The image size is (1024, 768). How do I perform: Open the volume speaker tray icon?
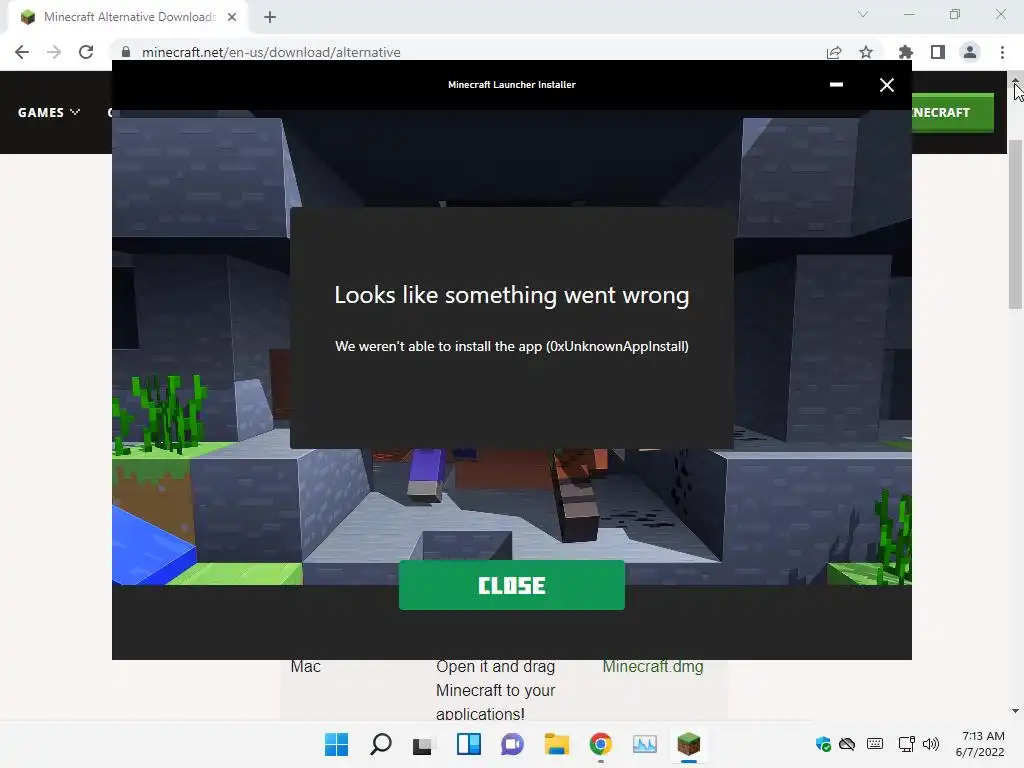[x=931, y=744]
